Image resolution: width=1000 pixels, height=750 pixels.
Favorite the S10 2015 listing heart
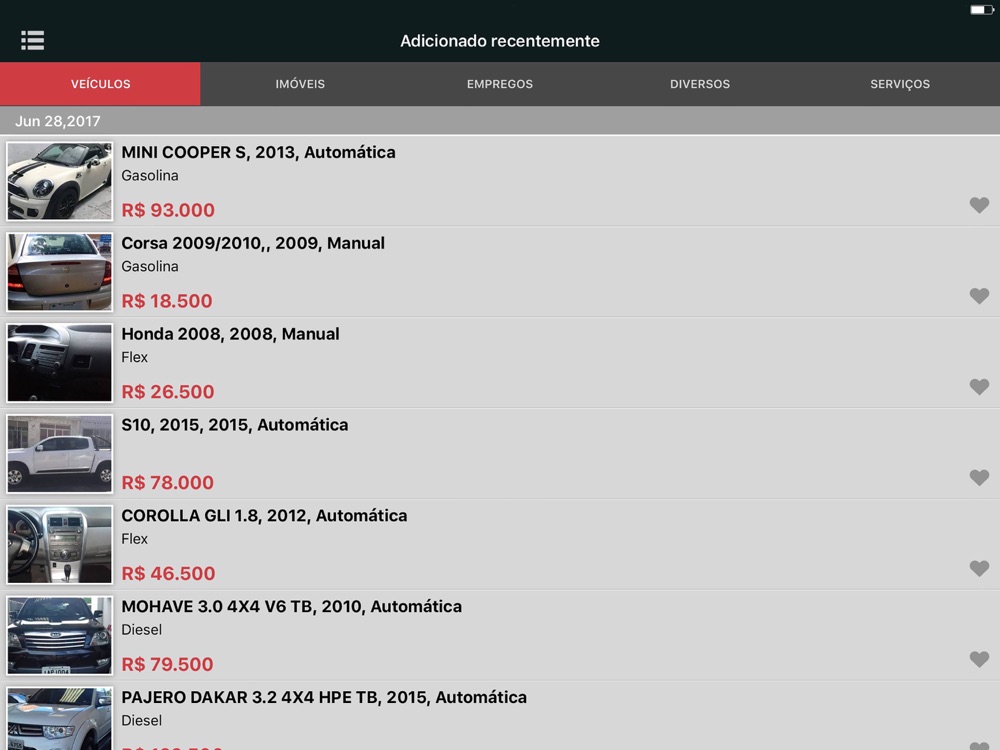979,477
